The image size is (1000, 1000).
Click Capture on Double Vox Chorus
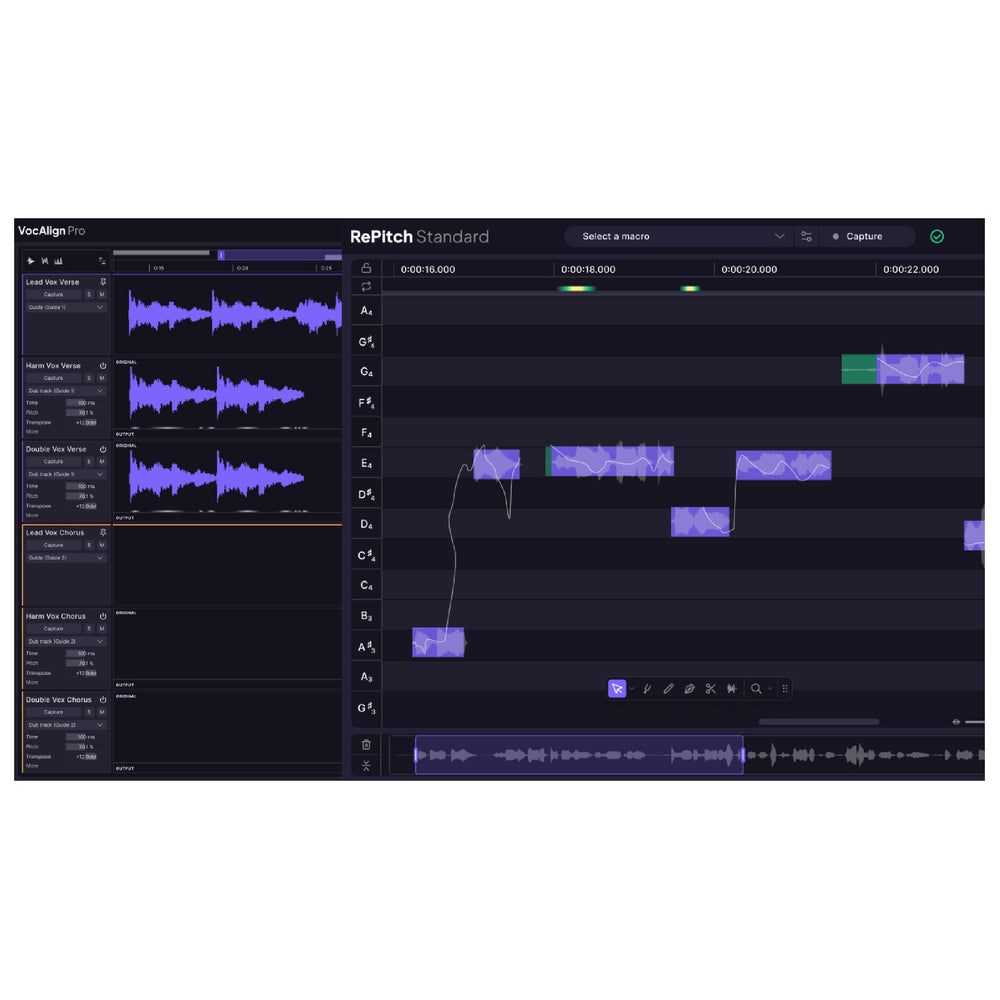[54, 712]
